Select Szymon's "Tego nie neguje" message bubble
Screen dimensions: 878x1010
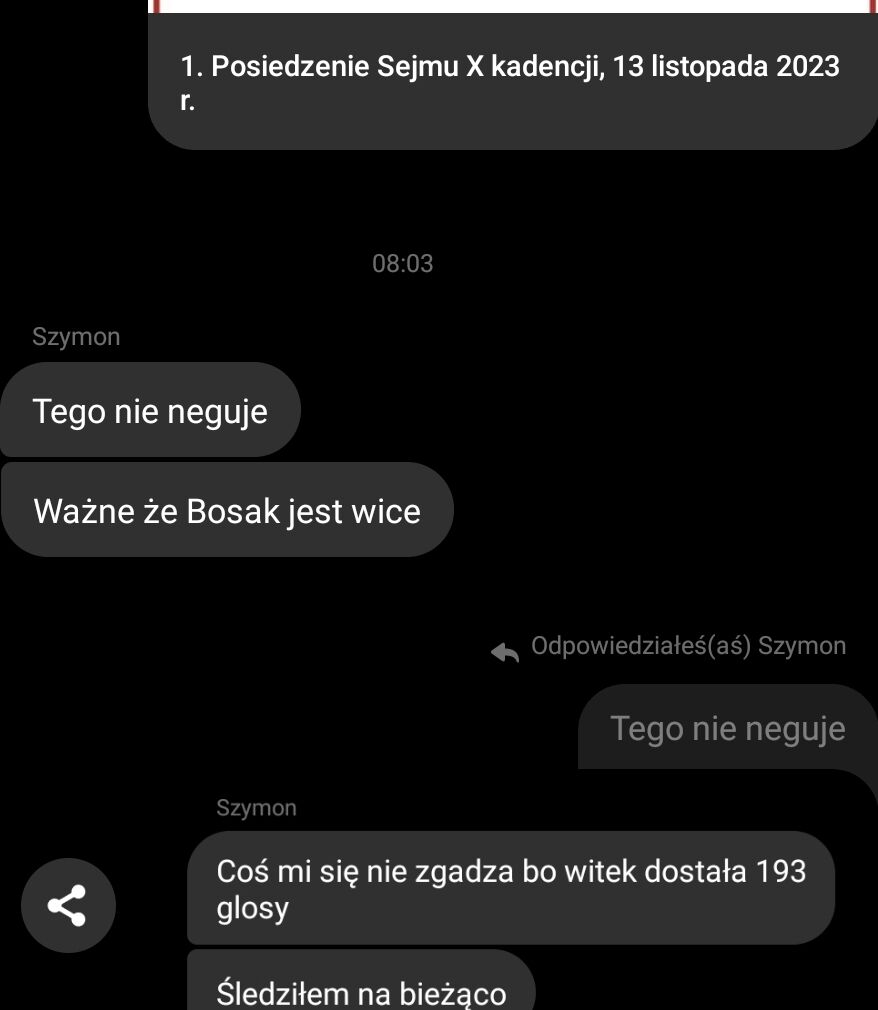point(150,410)
